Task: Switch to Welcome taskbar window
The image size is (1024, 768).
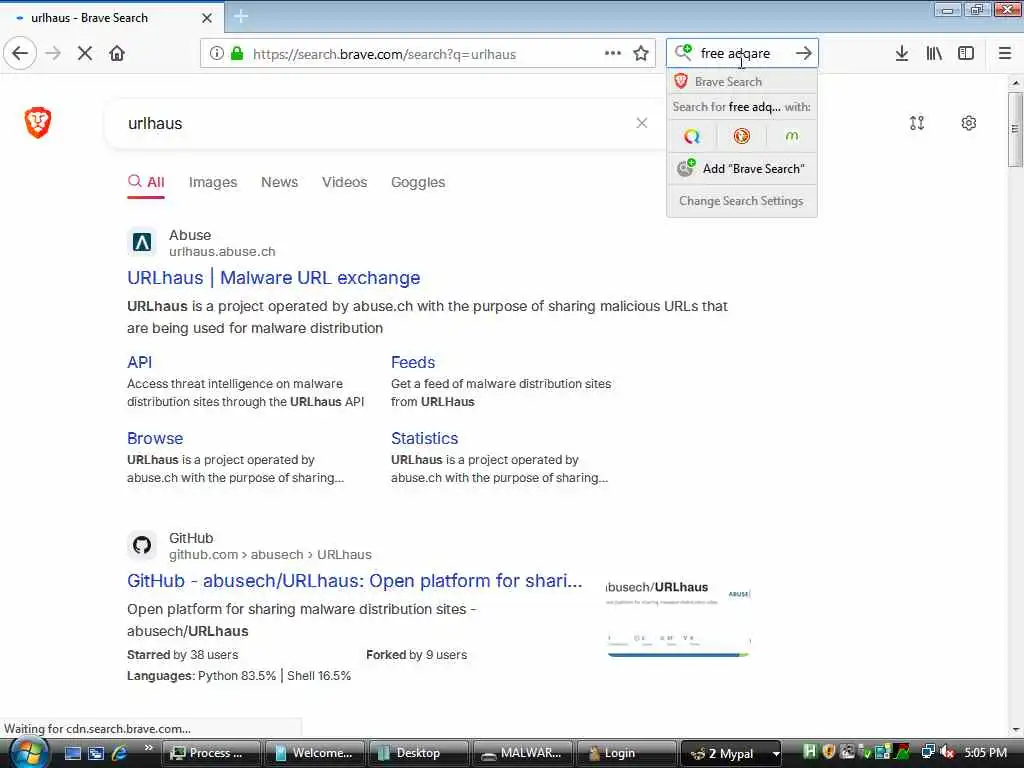Action: point(314,753)
